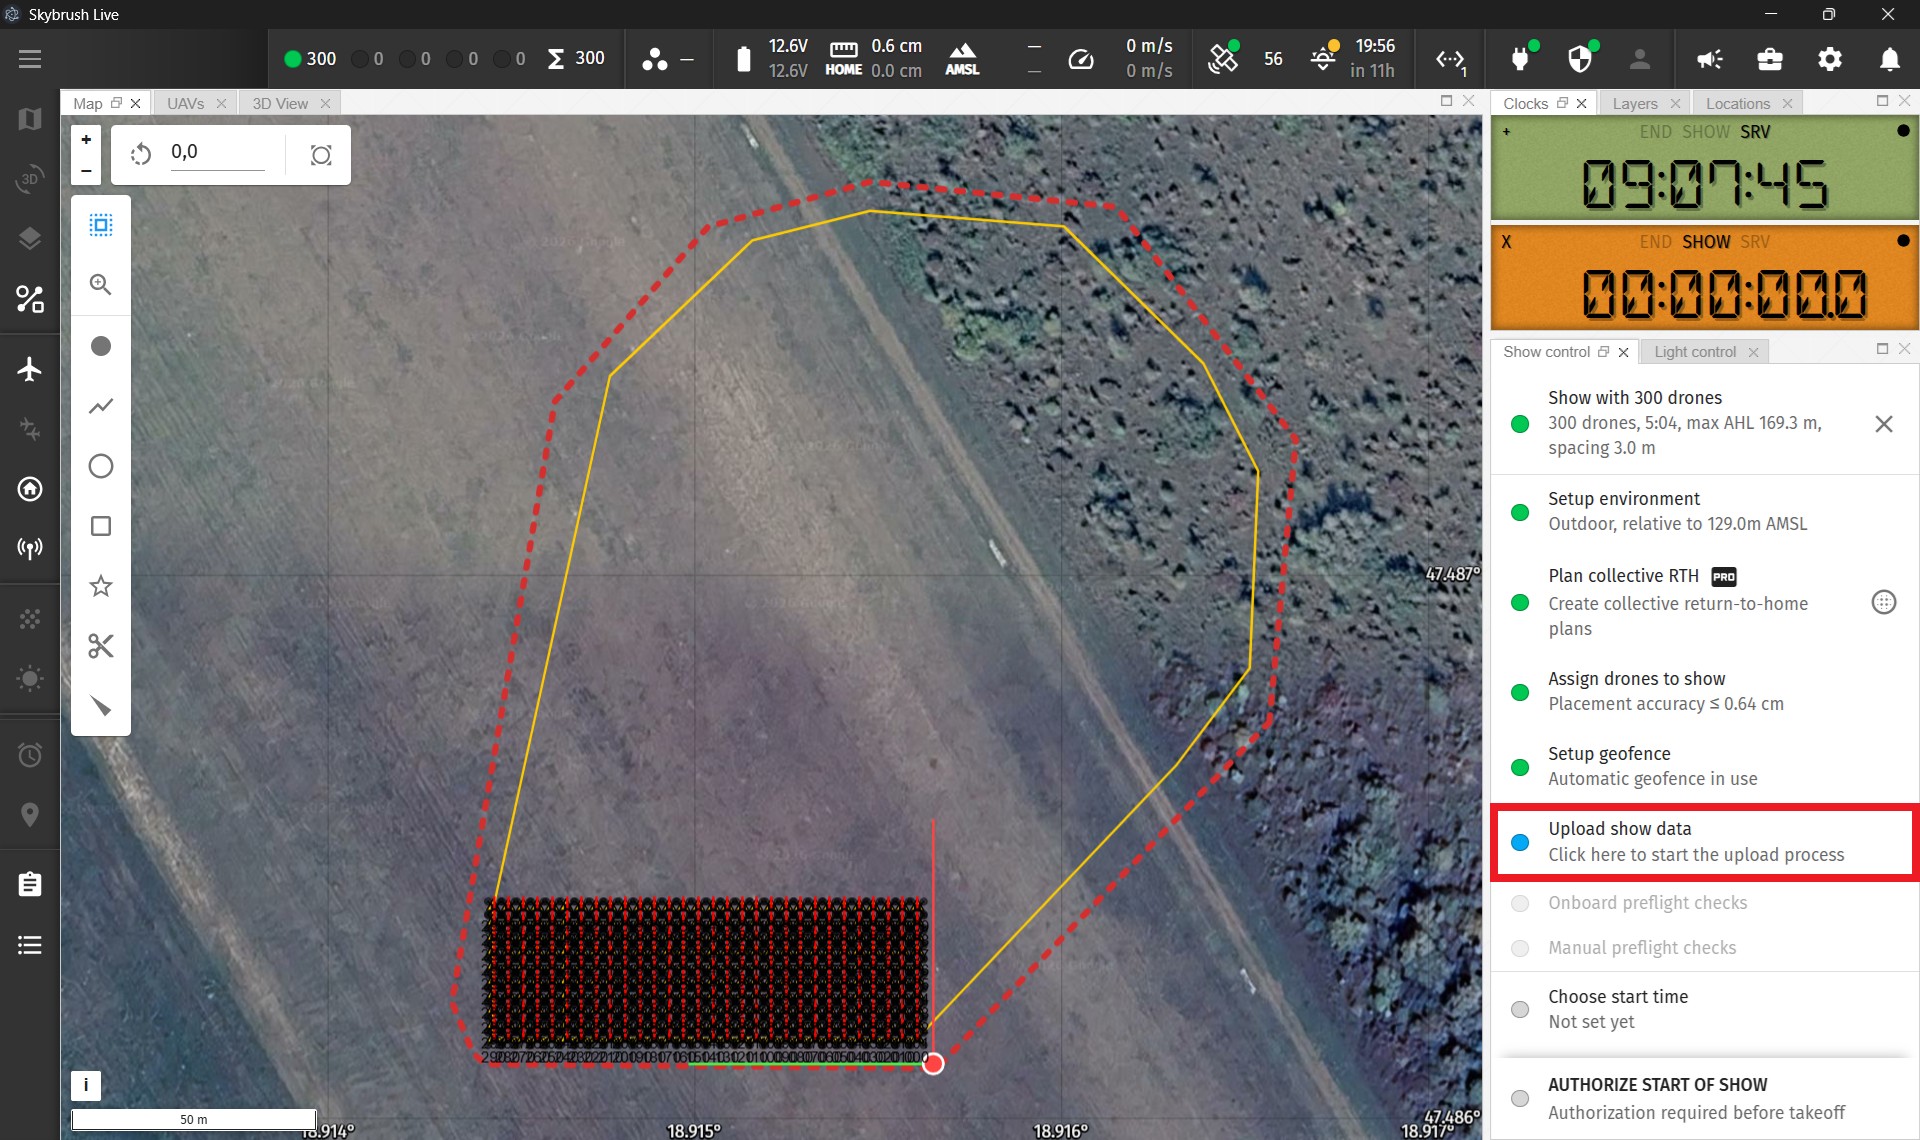Viewport: 1920px width, 1140px height.
Task: Click the END SHOW SRV green clock display
Action: click(1704, 168)
